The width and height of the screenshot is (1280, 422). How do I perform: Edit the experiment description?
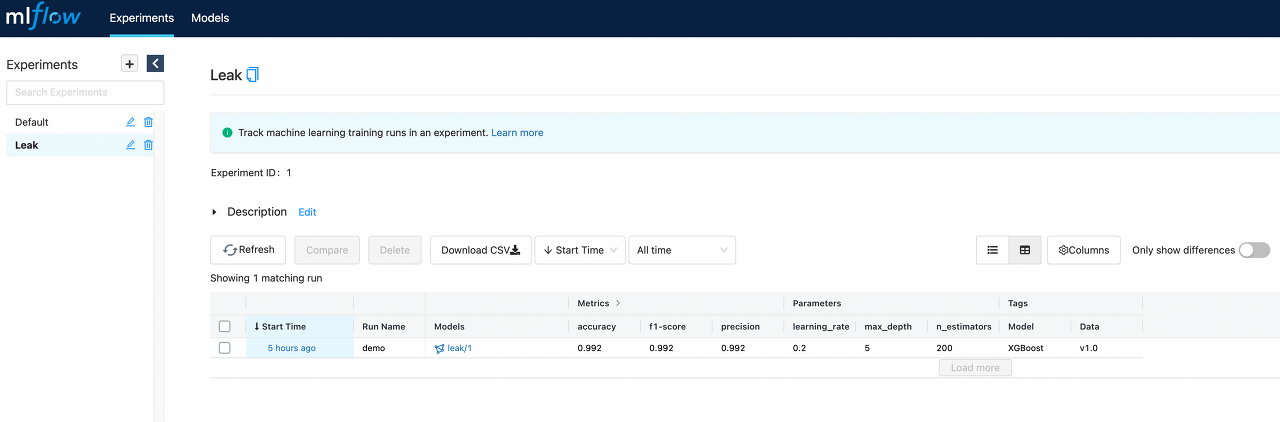[307, 212]
